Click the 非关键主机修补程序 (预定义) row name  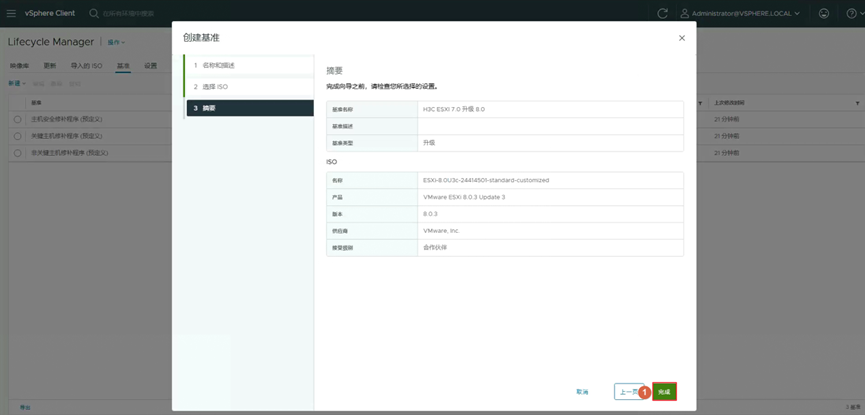(70, 152)
